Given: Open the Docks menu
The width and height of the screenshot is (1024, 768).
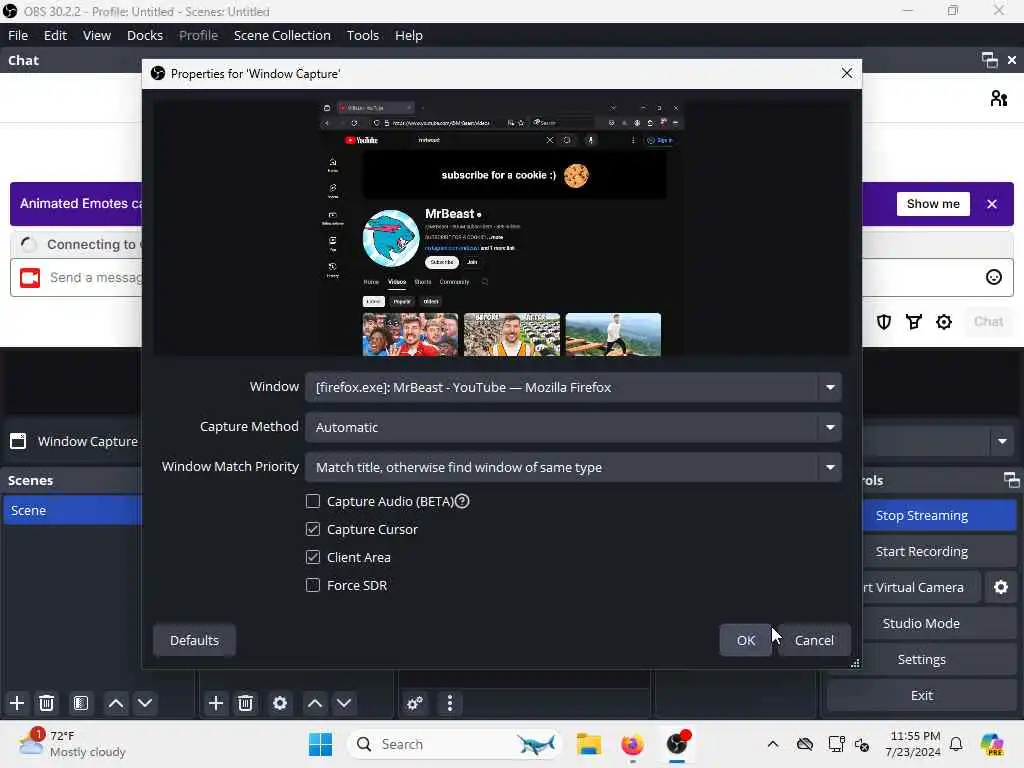Looking at the screenshot, I should [145, 35].
